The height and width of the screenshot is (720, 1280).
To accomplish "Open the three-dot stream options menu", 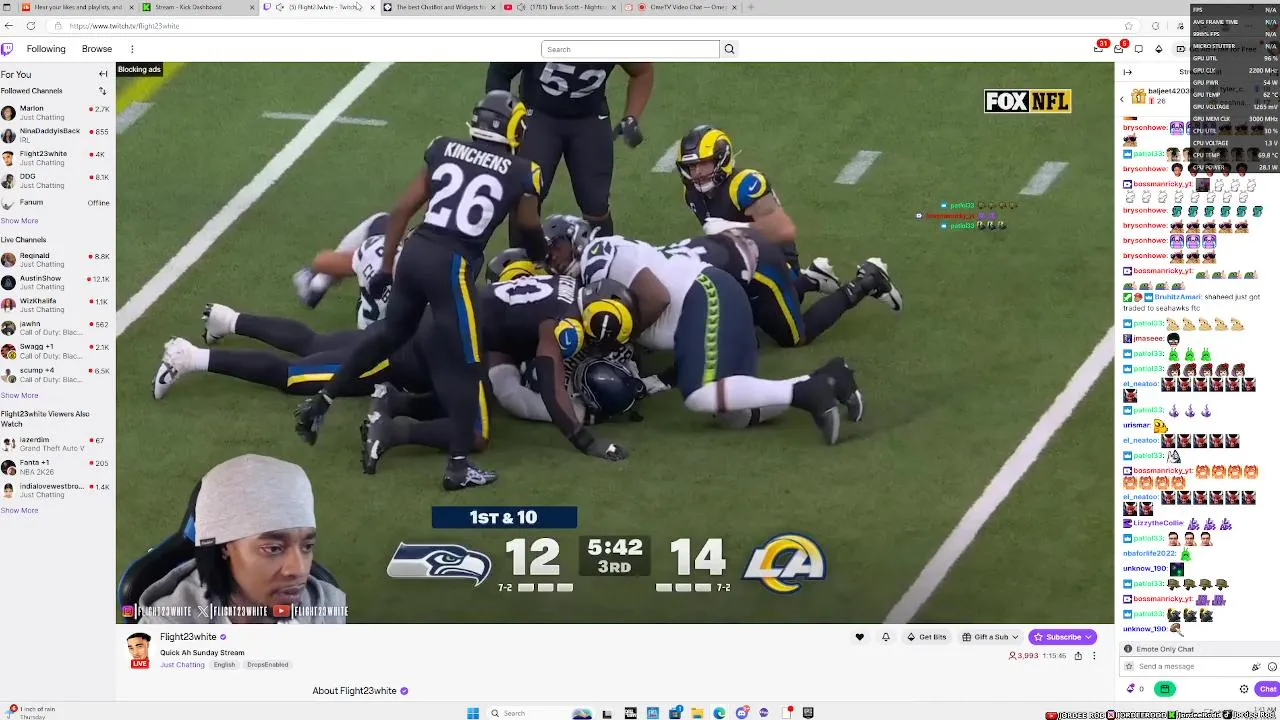I will tap(1094, 656).
